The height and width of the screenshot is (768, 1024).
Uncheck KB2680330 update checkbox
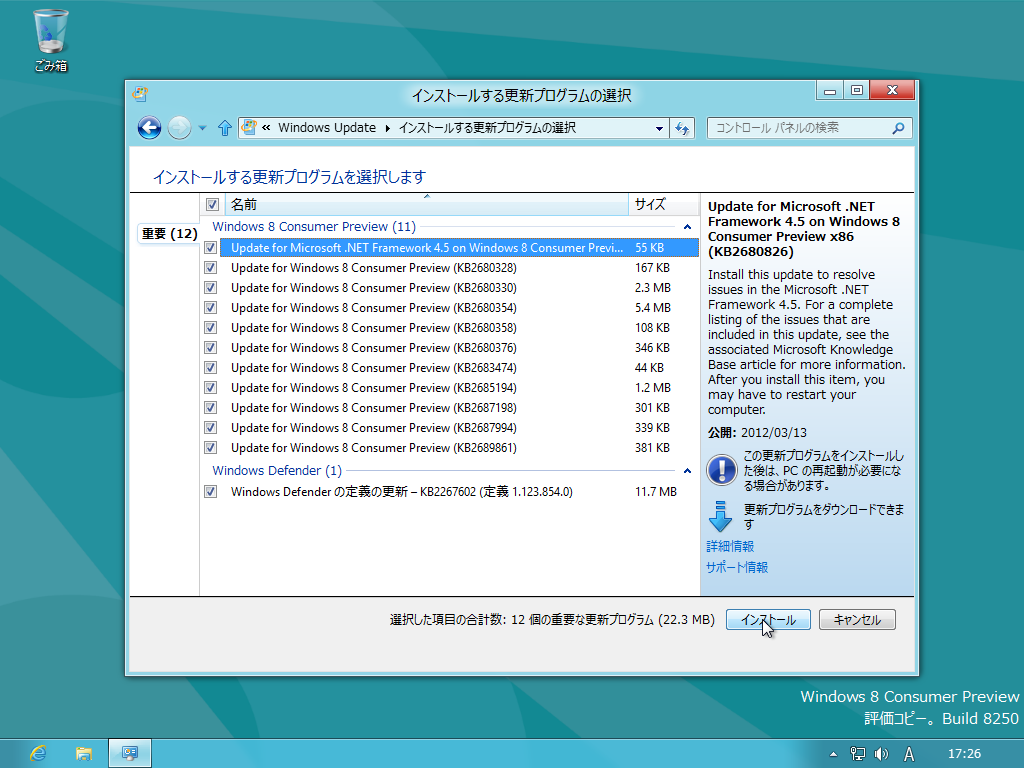click(x=210, y=287)
